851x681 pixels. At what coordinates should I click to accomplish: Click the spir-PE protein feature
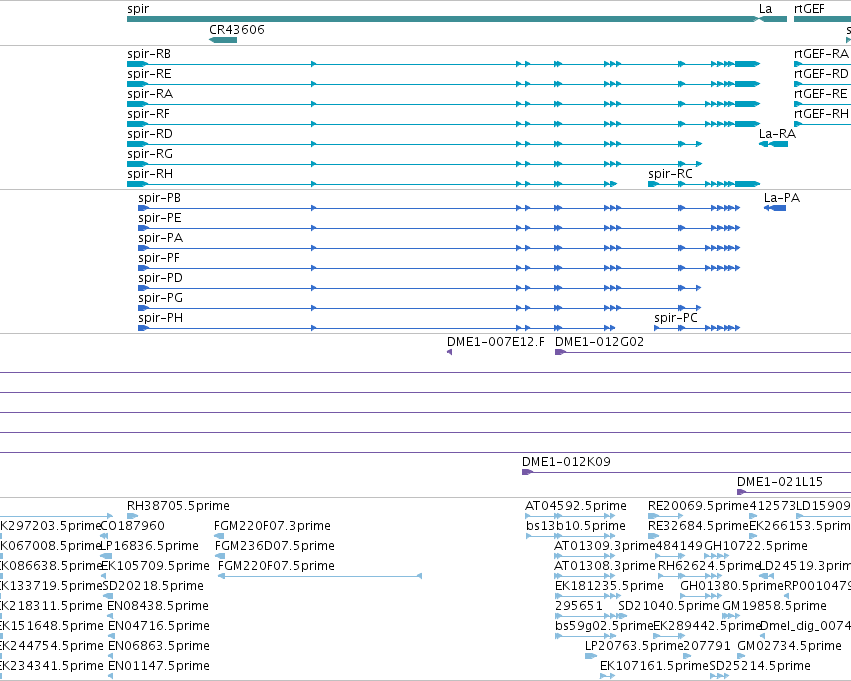point(439,228)
